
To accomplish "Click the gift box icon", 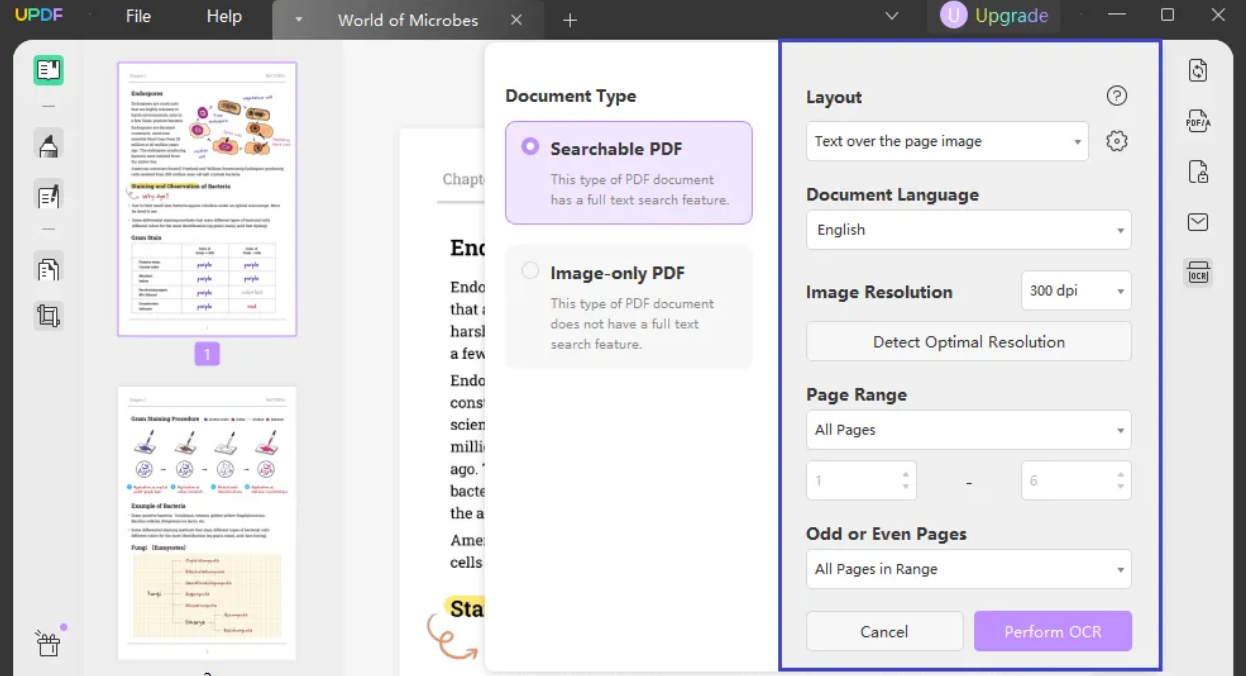I will click(x=48, y=641).
